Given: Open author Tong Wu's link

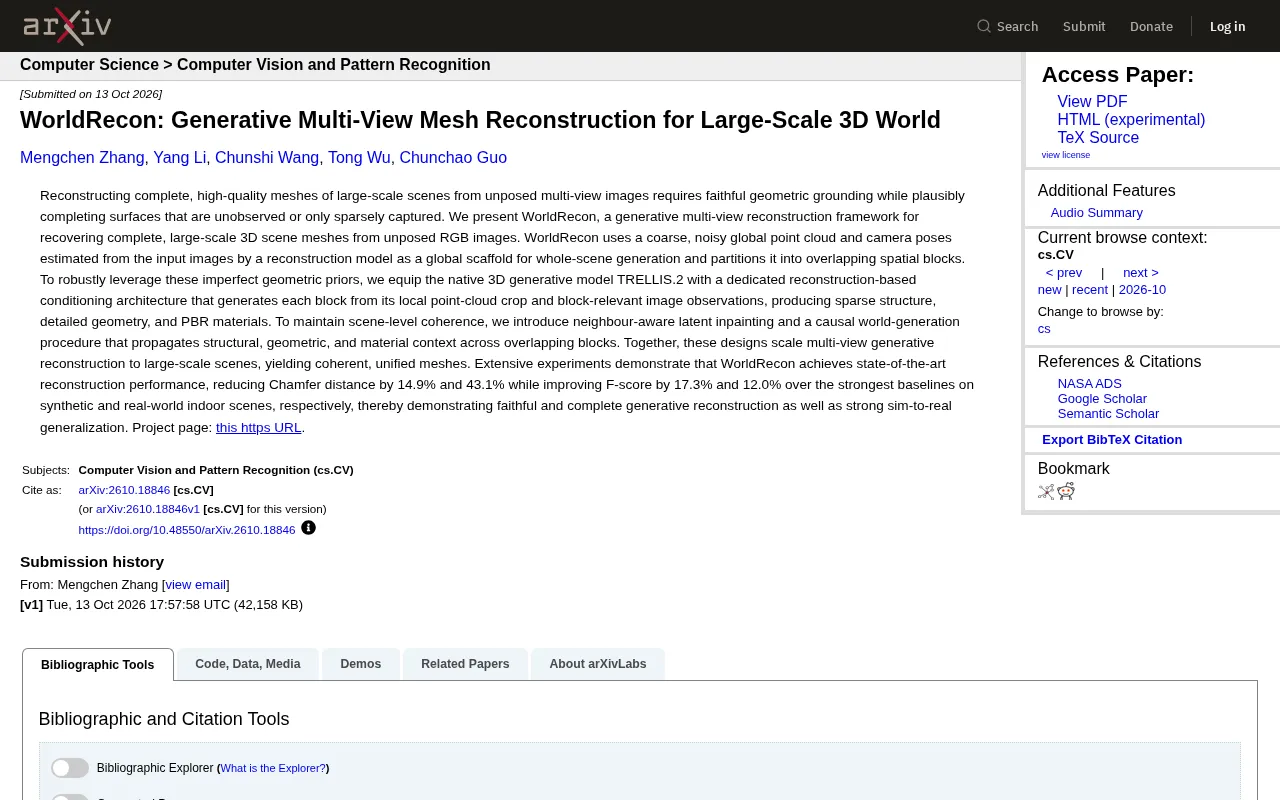Looking at the screenshot, I should click(360, 158).
